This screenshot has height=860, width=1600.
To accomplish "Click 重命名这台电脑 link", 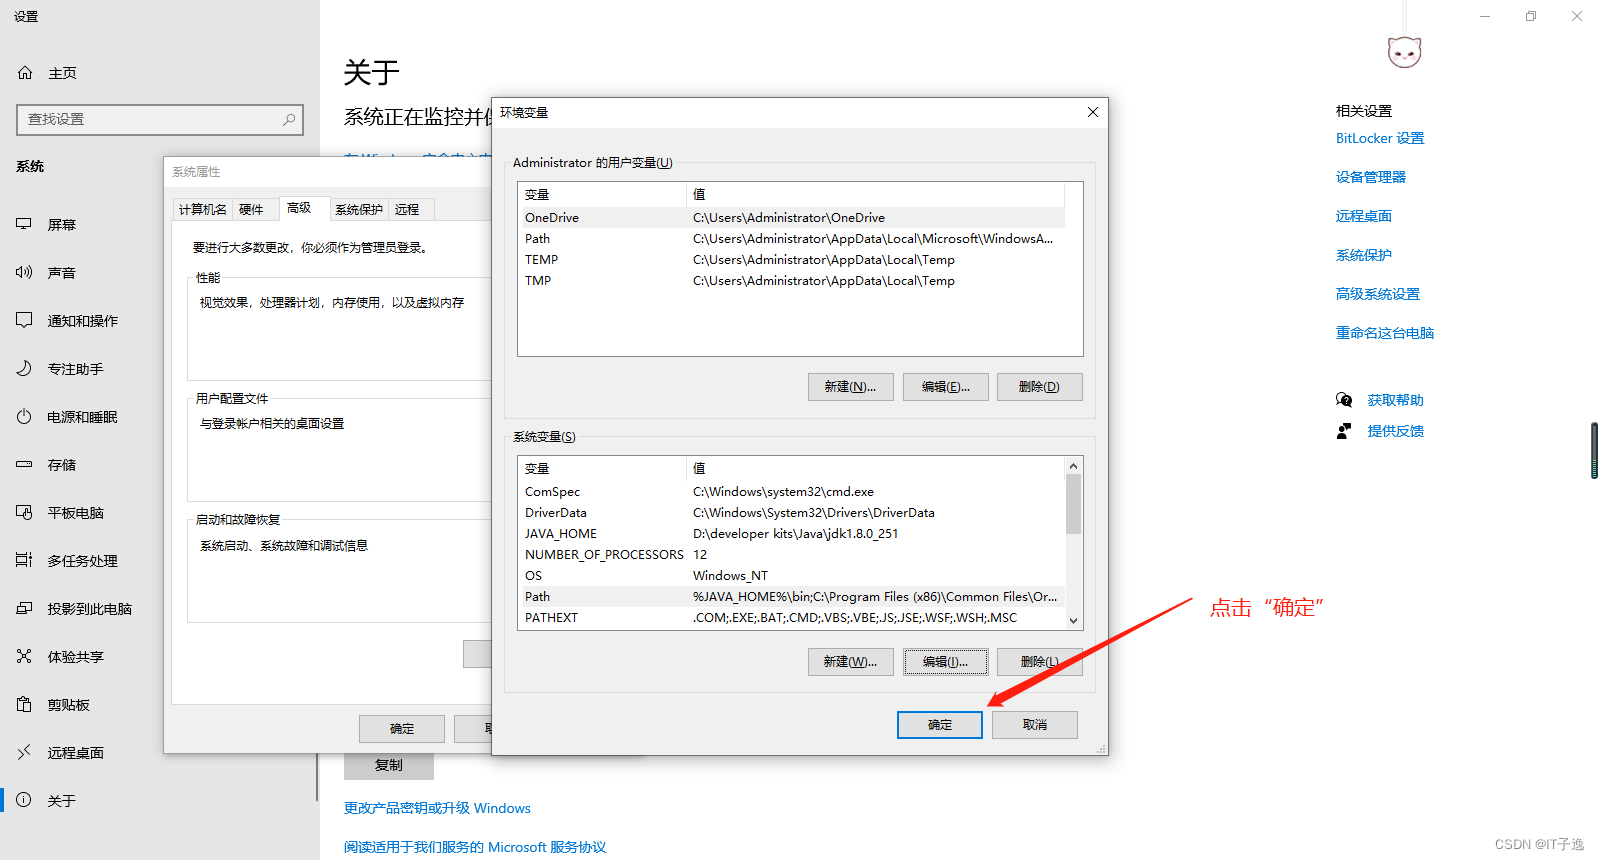I will point(1385,333).
